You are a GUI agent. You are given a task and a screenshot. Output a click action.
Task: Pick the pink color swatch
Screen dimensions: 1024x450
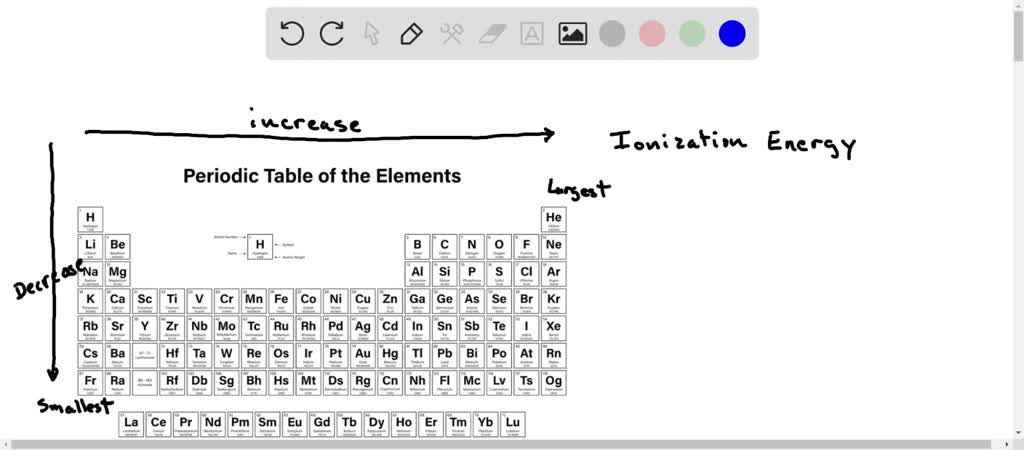click(x=652, y=34)
